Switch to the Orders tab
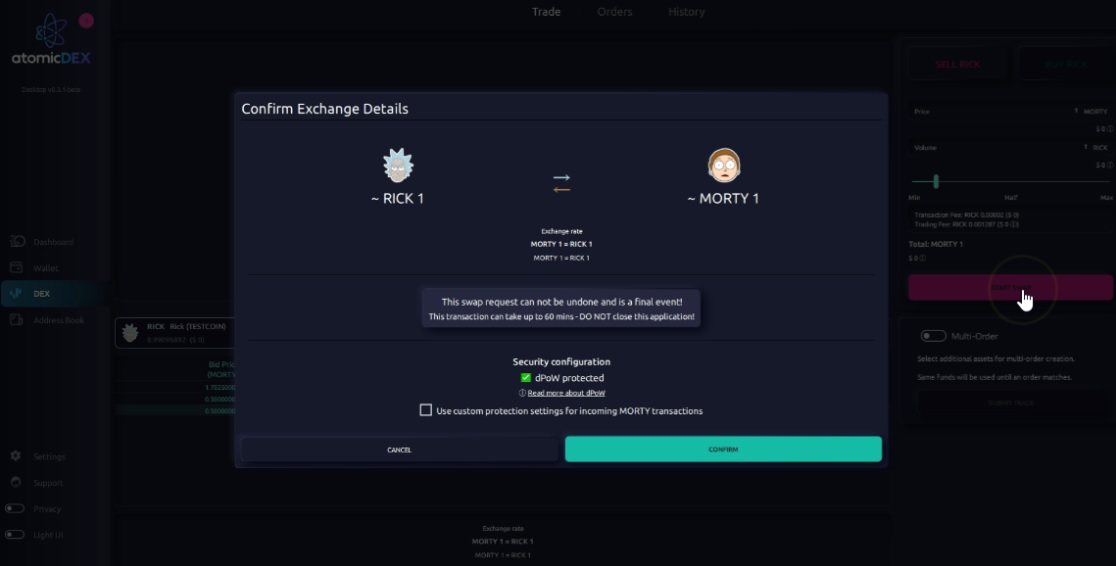 615,11
